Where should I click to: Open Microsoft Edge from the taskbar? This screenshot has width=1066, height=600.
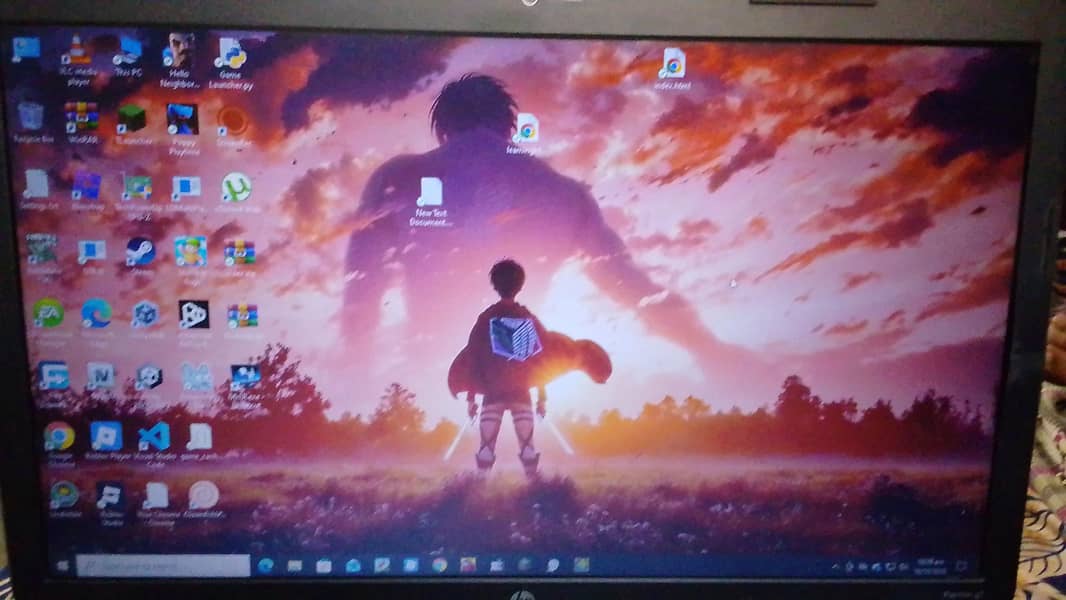[x=265, y=565]
